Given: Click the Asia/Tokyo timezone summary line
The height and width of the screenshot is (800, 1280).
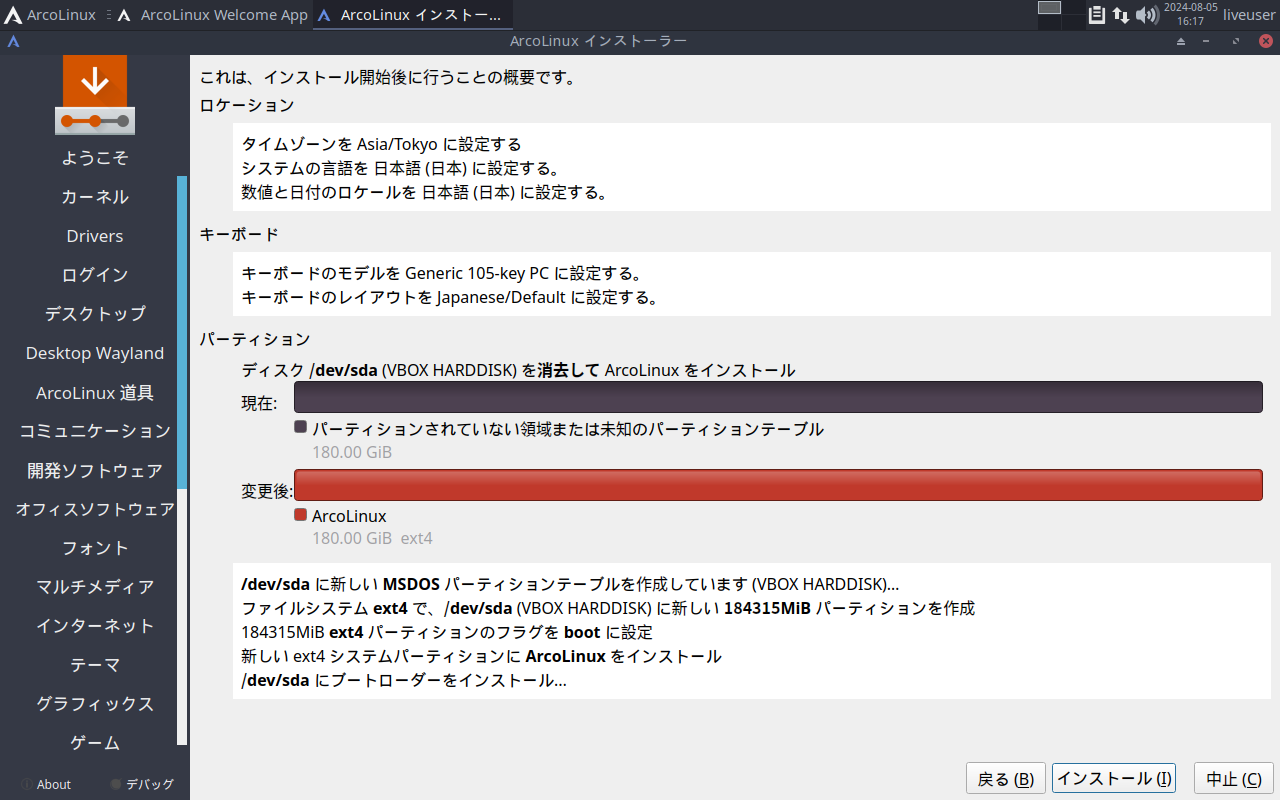Looking at the screenshot, I should pos(382,144).
